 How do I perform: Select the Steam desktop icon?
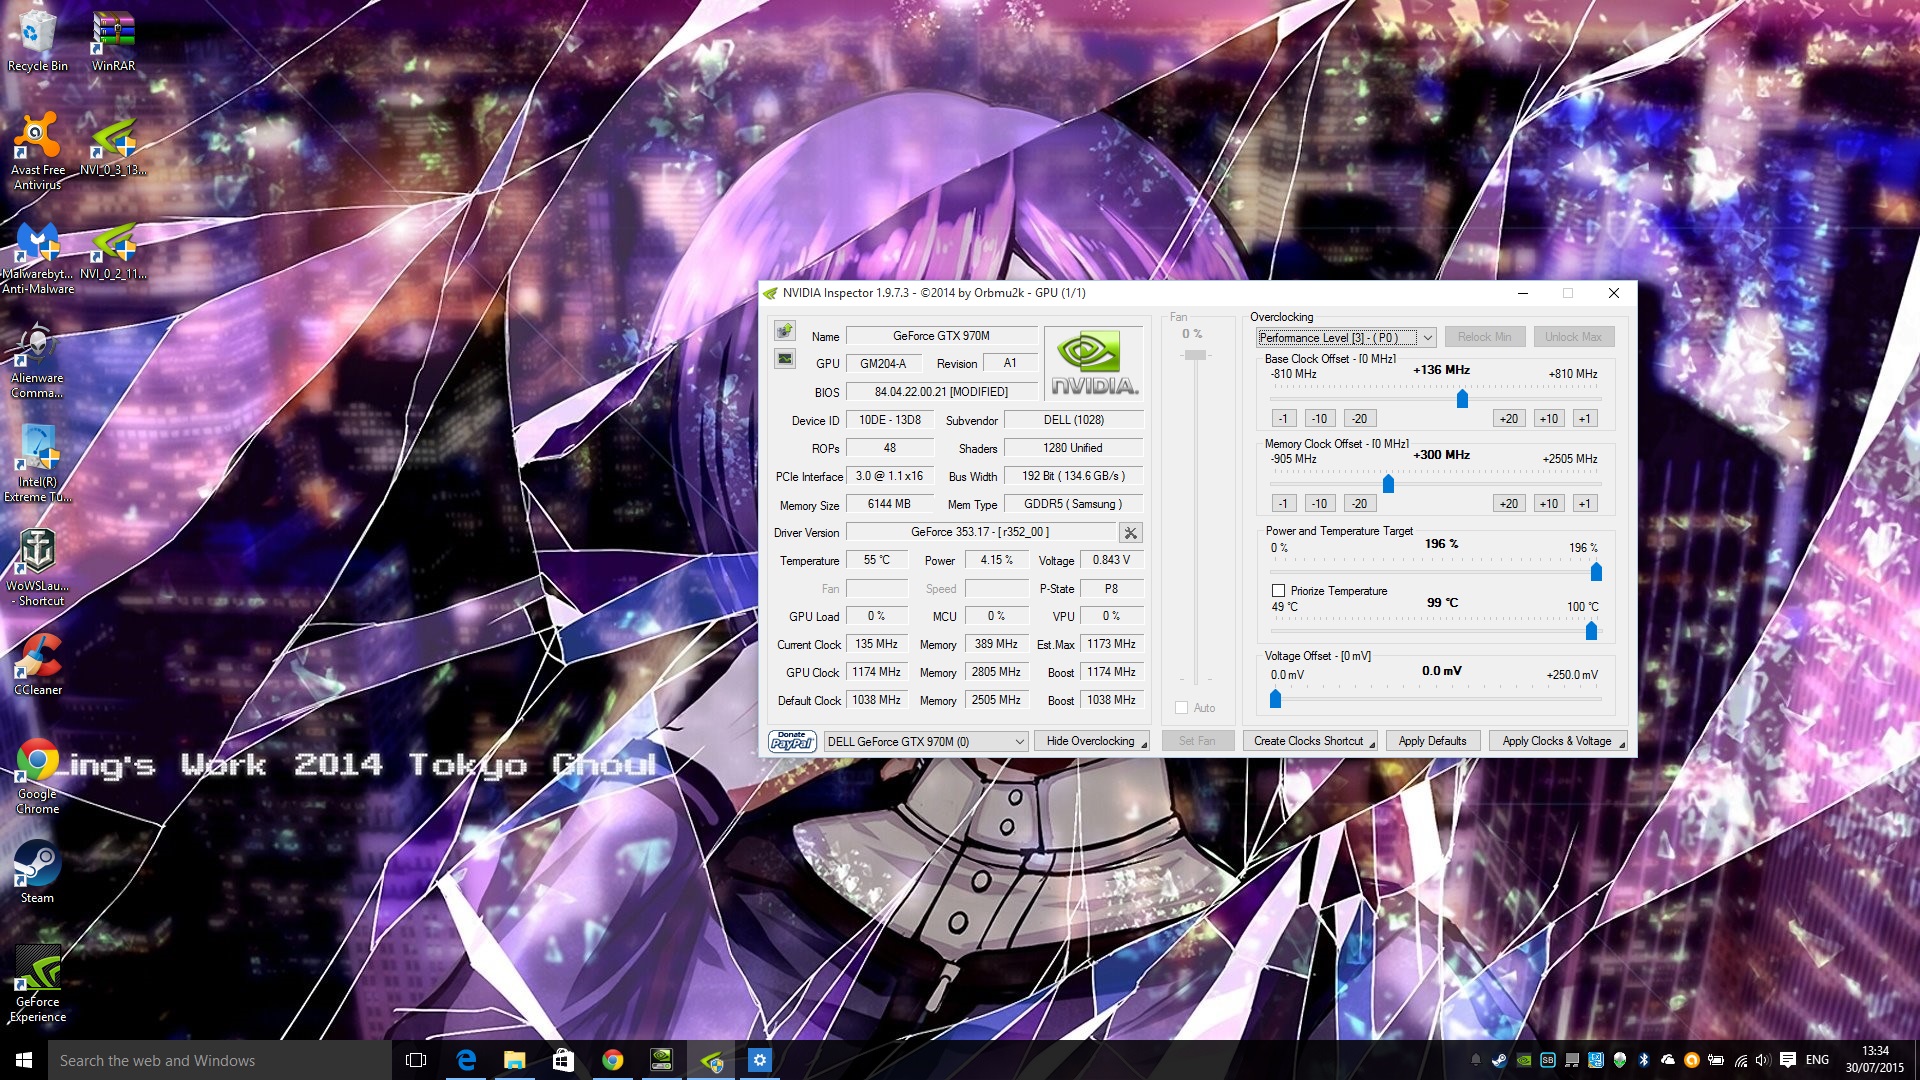point(37,871)
